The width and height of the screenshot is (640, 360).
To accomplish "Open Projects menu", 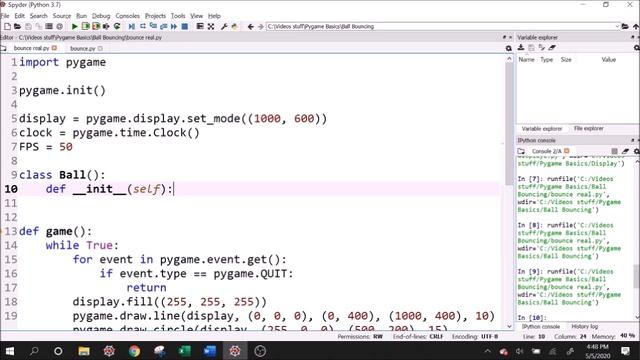I will tap(156, 16).
